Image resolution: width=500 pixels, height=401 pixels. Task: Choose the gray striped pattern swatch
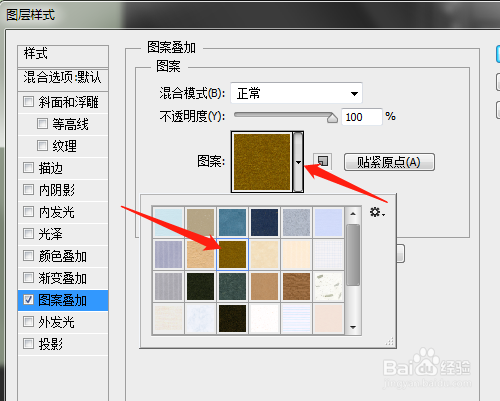point(169,286)
